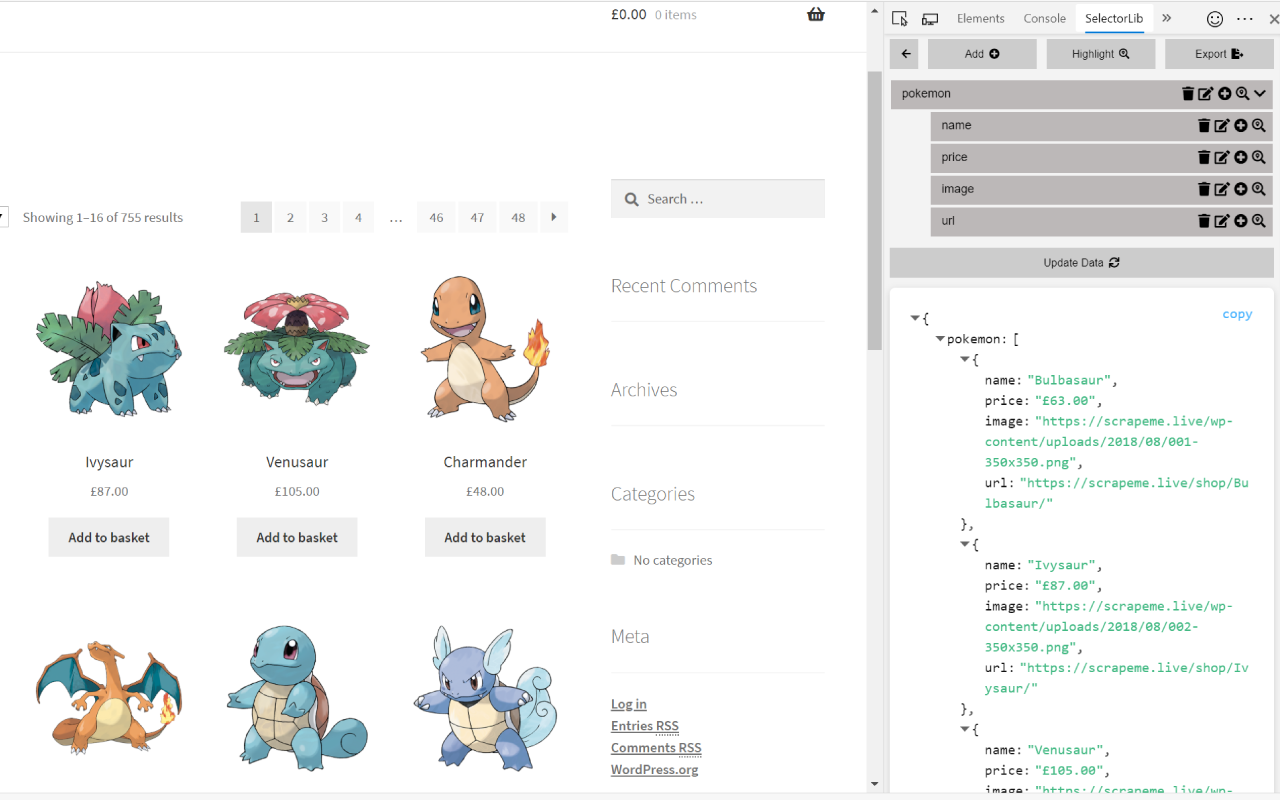Viewport: 1280px width, 800px height.
Task: Open results page 3
Action: pos(324,217)
